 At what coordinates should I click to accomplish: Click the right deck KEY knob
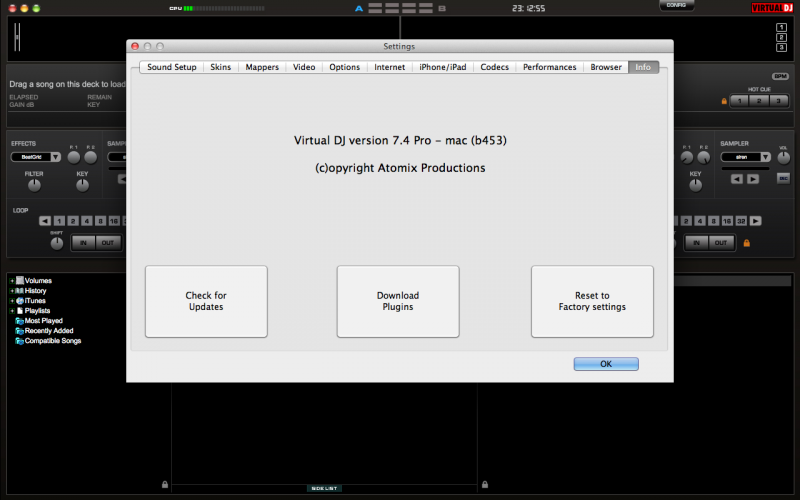click(x=695, y=186)
